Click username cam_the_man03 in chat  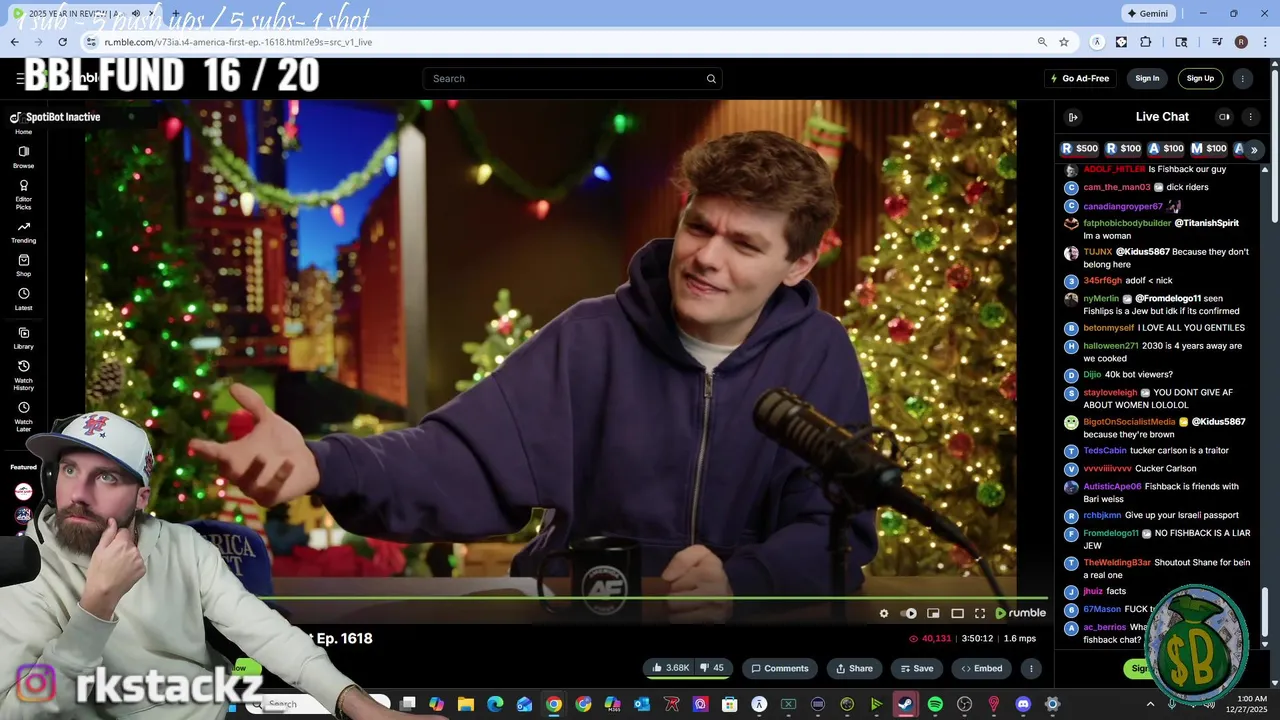pyautogui.click(x=1116, y=187)
